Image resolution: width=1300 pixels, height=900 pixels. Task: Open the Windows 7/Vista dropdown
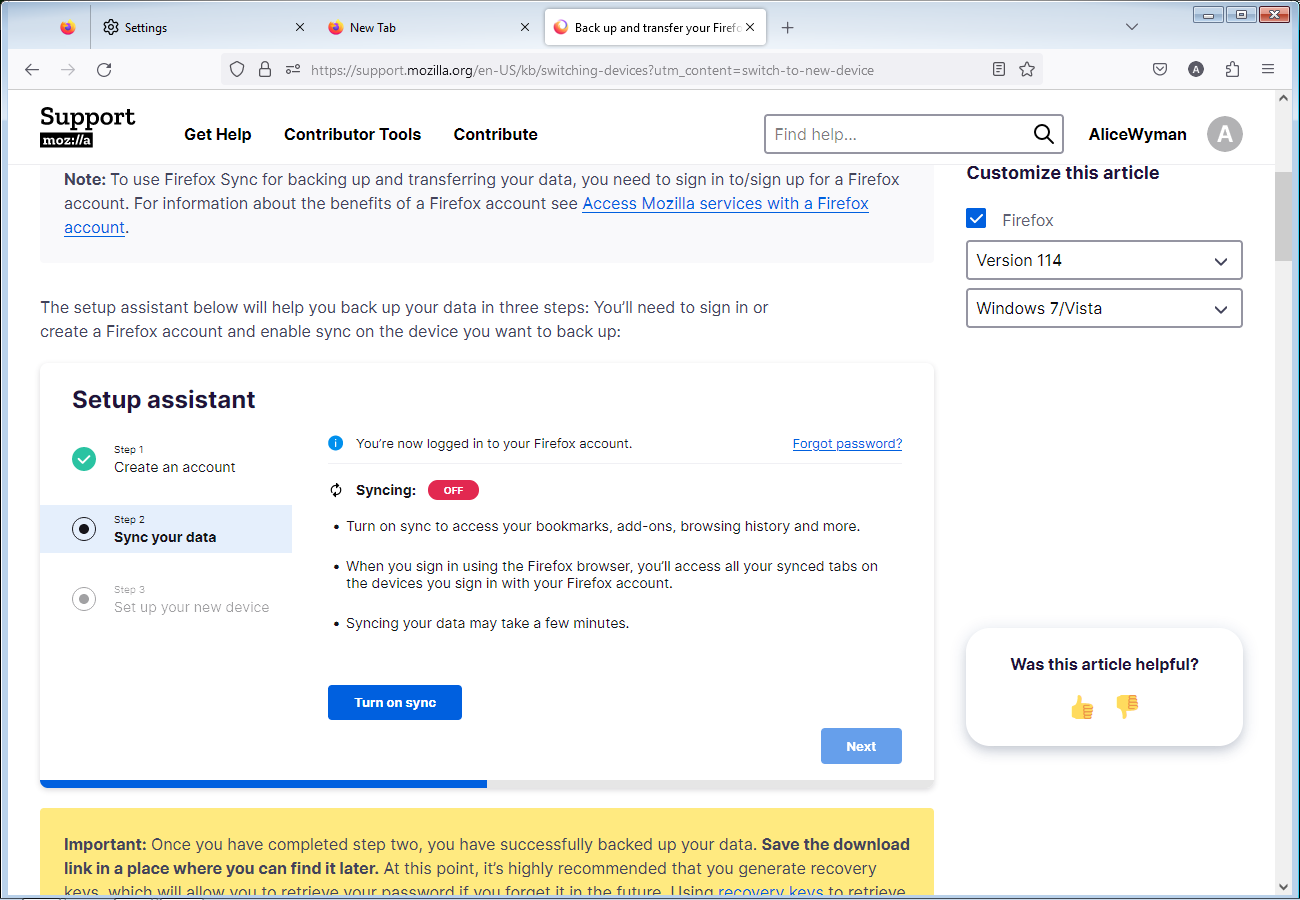[1104, 308]
